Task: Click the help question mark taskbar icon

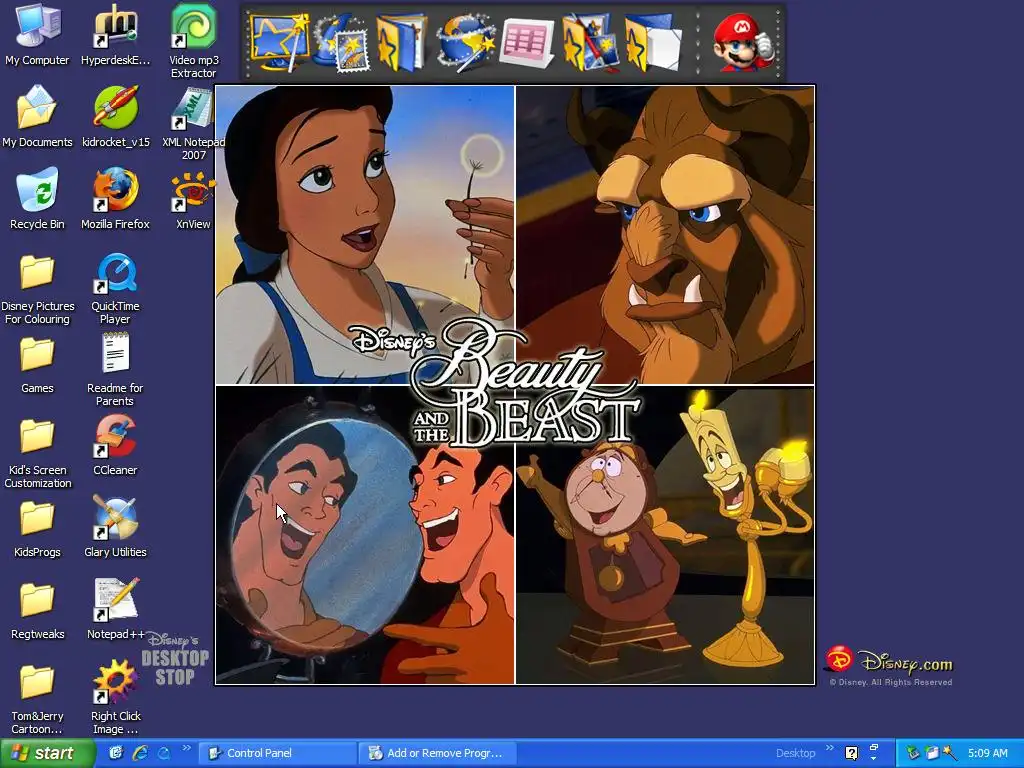Action: 851,753
